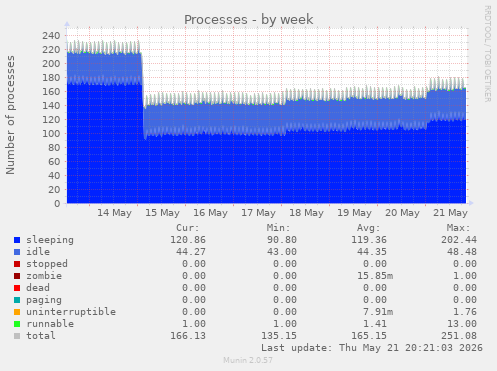Click the 100 y-axis tick label
This screenshot has height=371, width=497.
51,134
